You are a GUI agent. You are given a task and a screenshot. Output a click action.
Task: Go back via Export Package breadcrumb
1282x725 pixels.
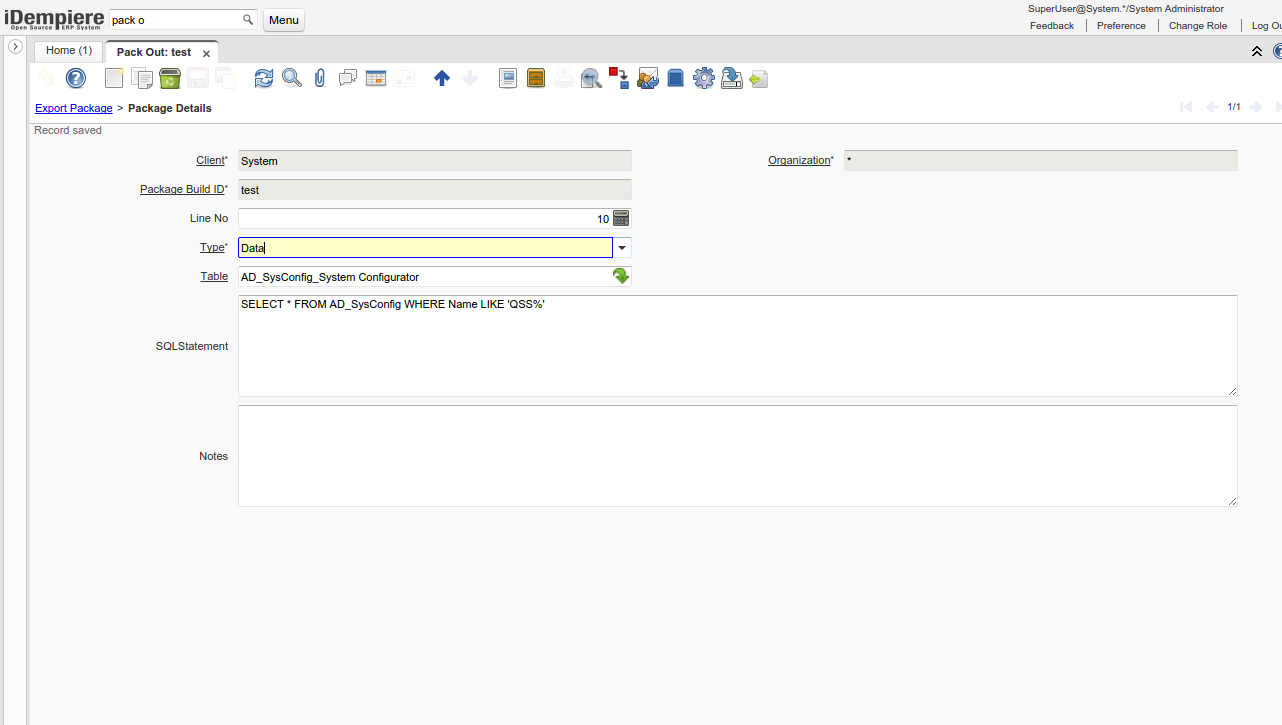pyautogui.click(x=74, y=108)
